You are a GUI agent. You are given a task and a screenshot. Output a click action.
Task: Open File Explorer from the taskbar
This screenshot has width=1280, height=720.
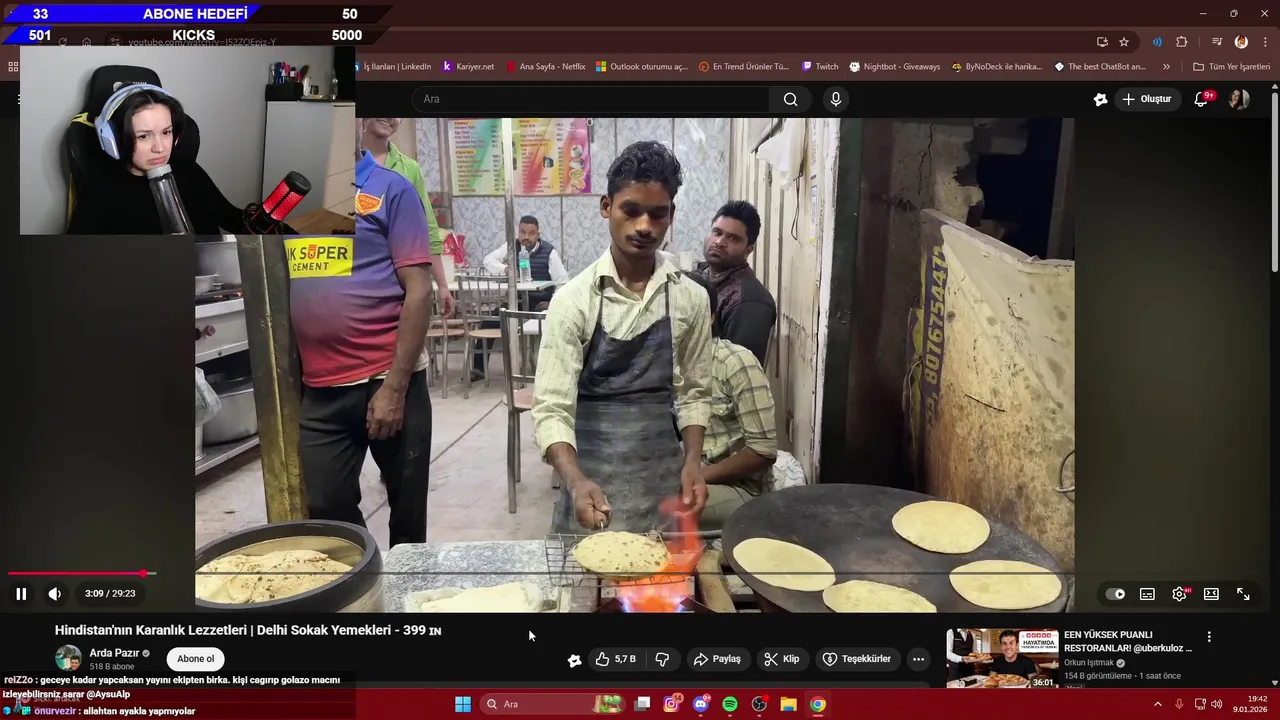click(x=788, y=704)
